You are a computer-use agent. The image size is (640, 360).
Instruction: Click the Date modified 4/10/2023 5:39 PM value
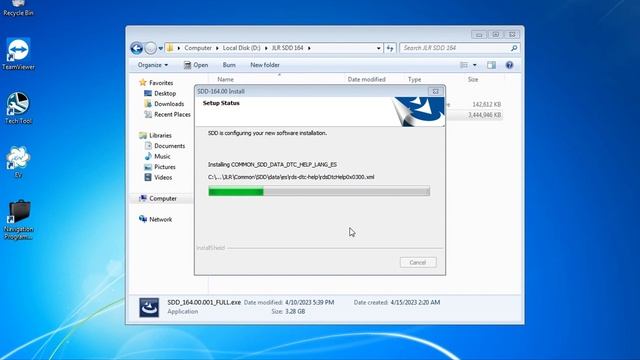tap(309, 302)
